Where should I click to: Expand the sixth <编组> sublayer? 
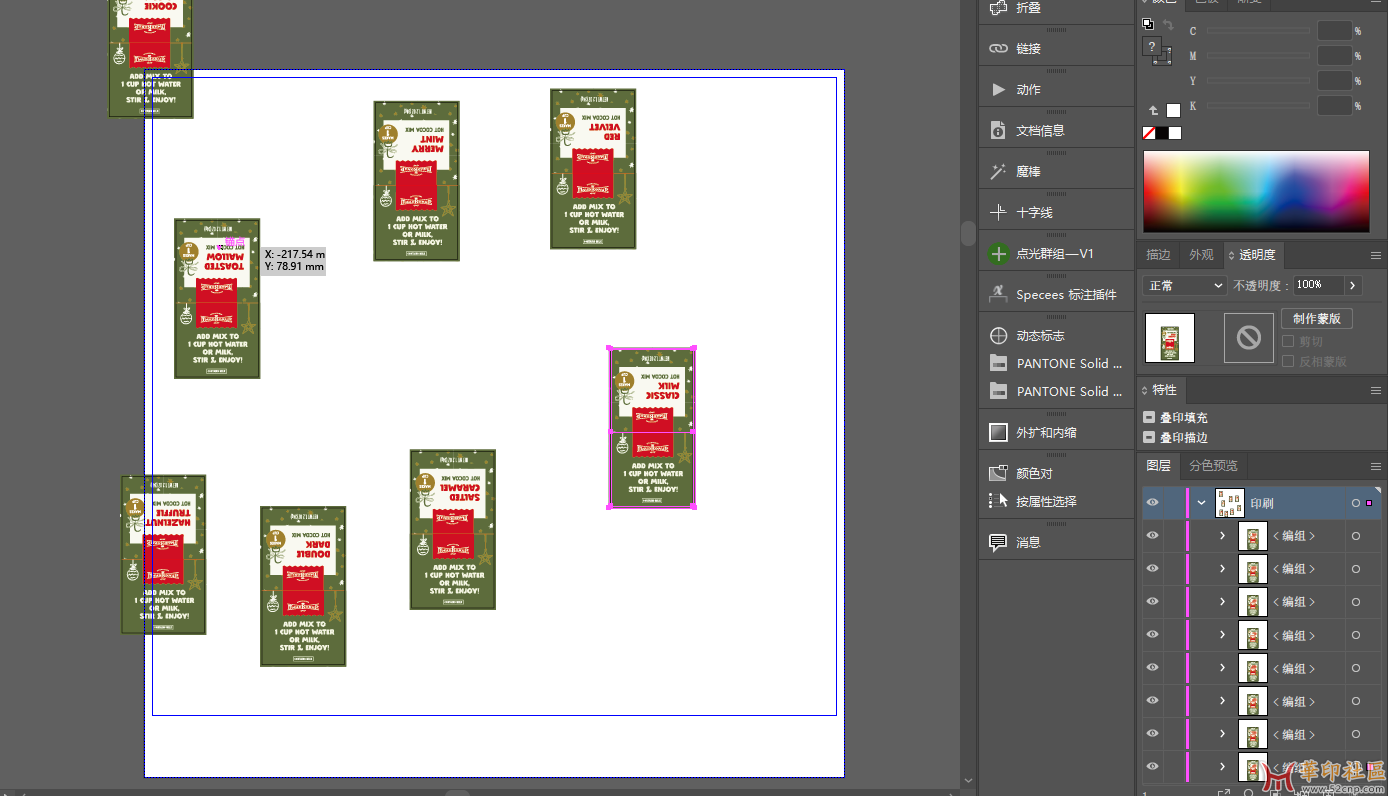[1222, 701]
